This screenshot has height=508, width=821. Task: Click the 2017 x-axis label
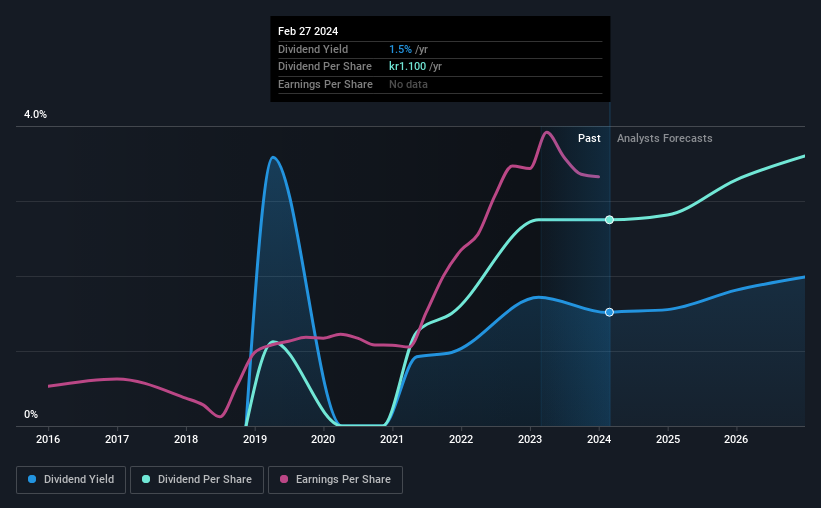tap(117, 439)
